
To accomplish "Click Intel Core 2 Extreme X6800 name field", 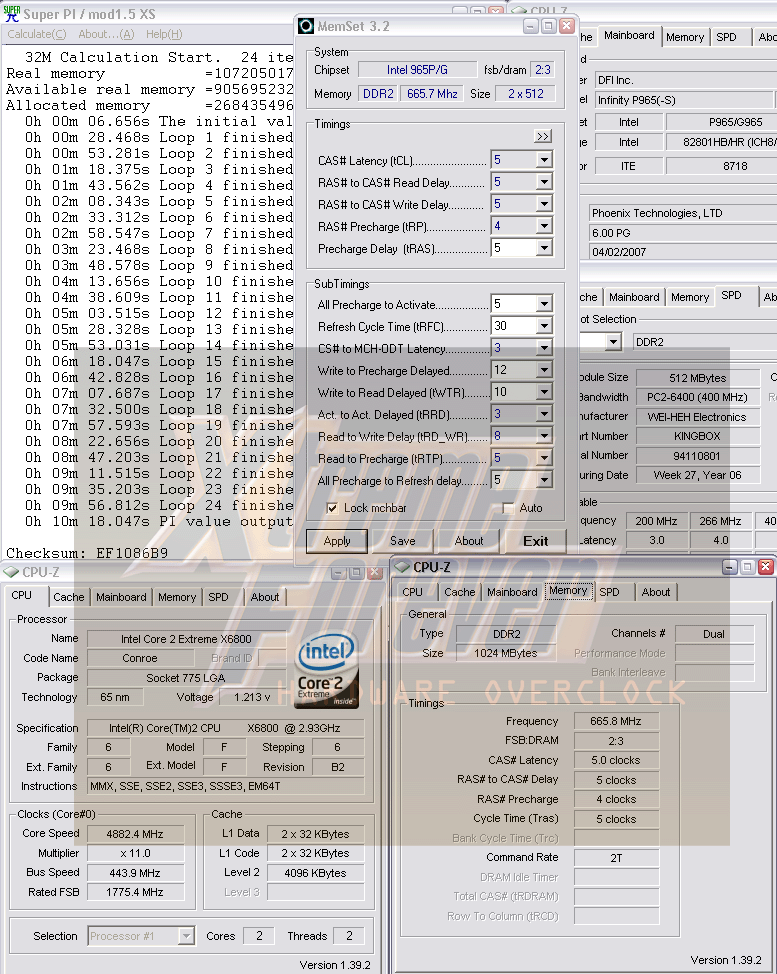I will 186,639.
